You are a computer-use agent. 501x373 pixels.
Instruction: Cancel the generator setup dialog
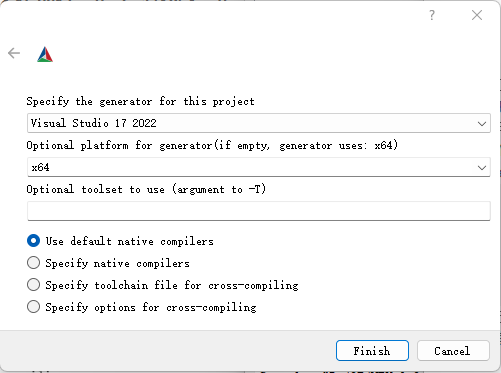coord(453,351)
